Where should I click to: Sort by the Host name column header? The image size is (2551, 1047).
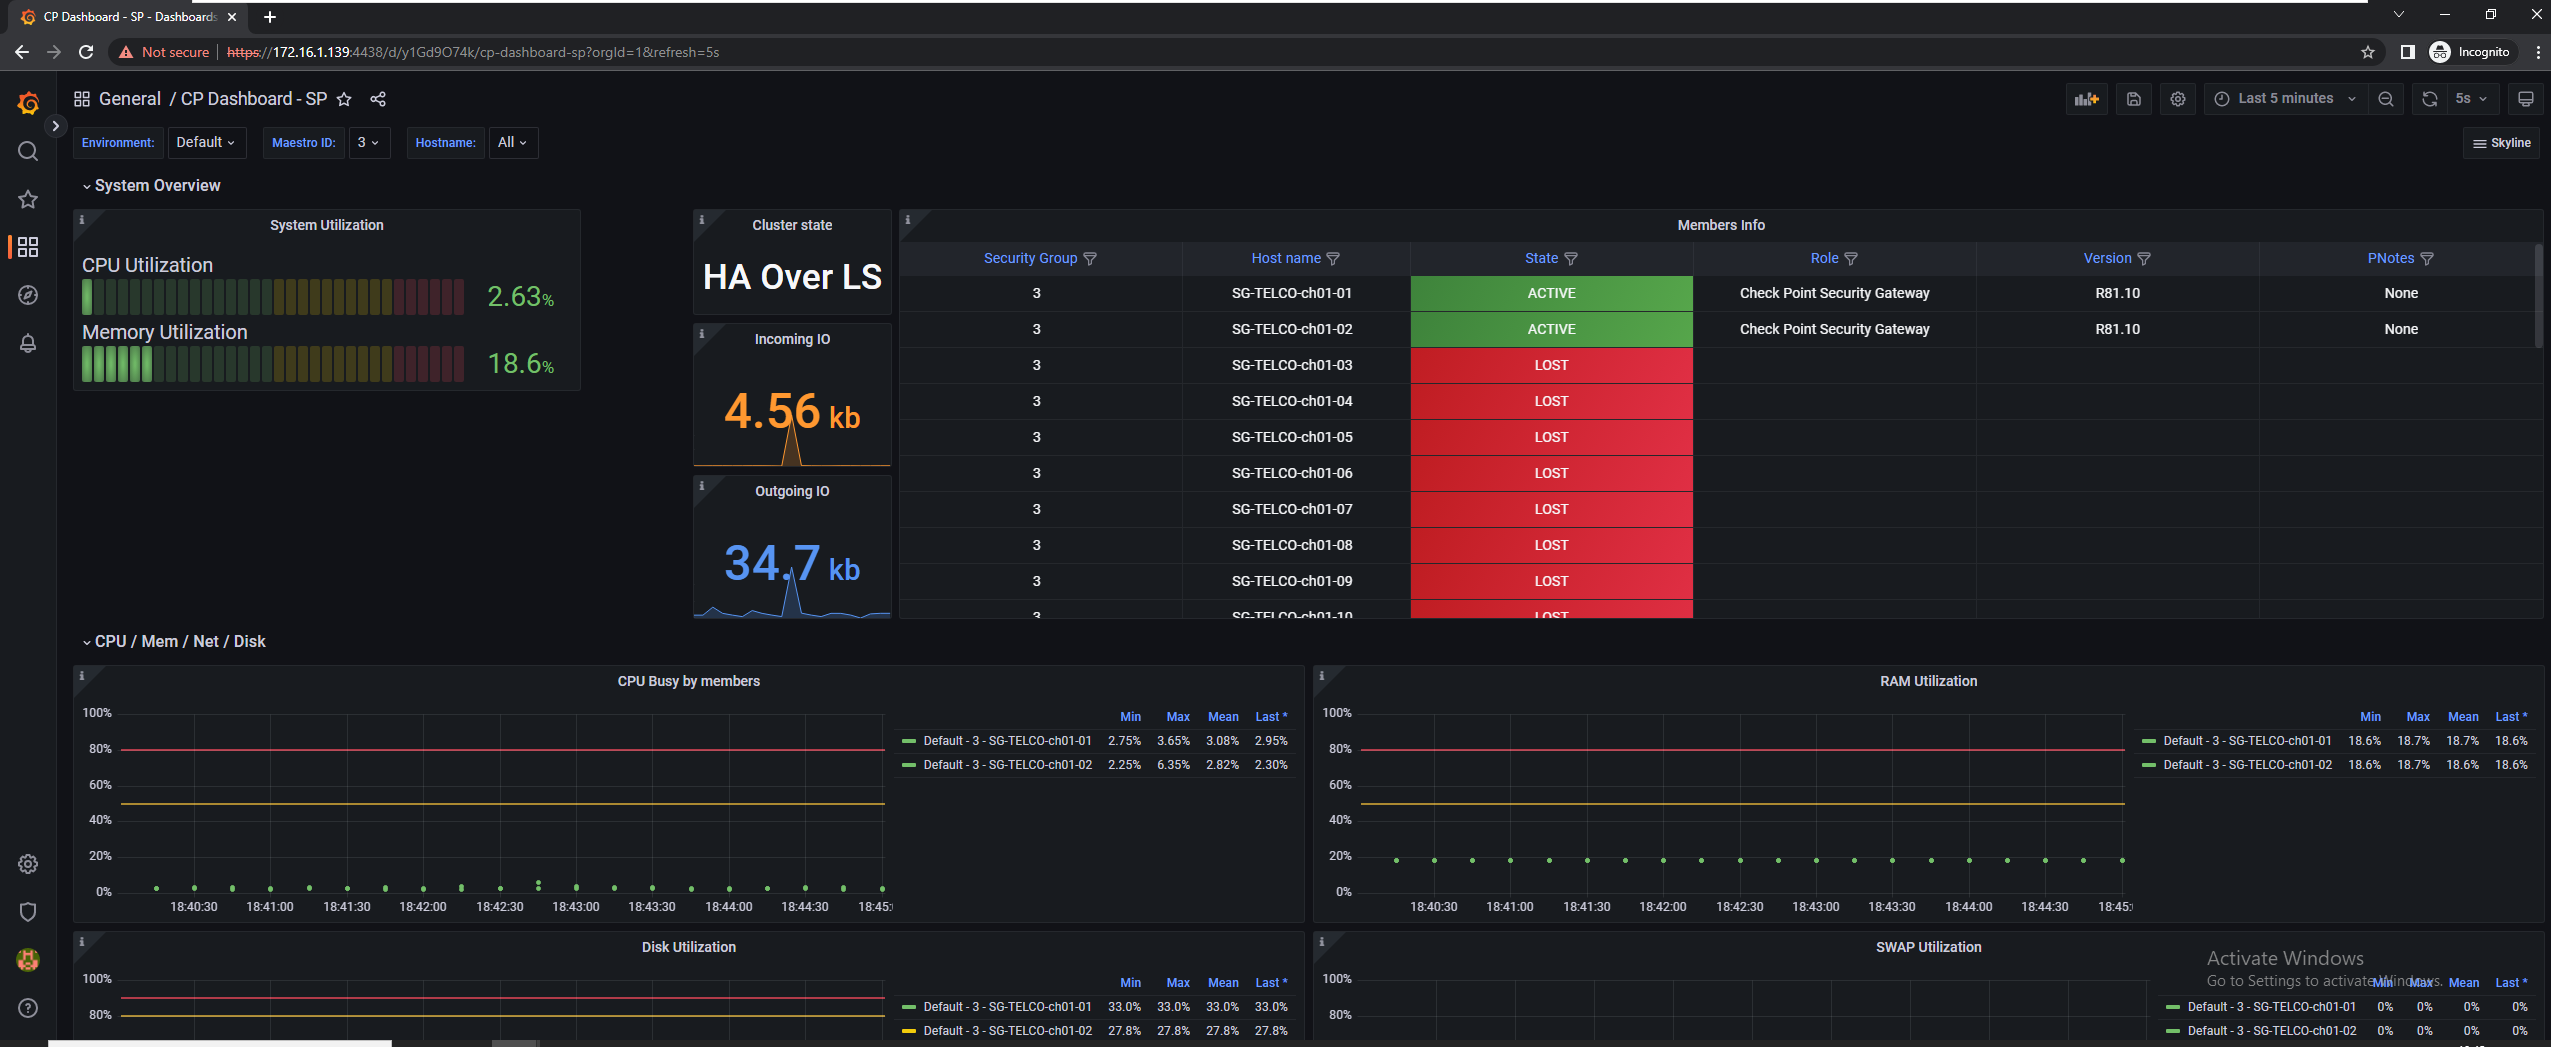1286,258
